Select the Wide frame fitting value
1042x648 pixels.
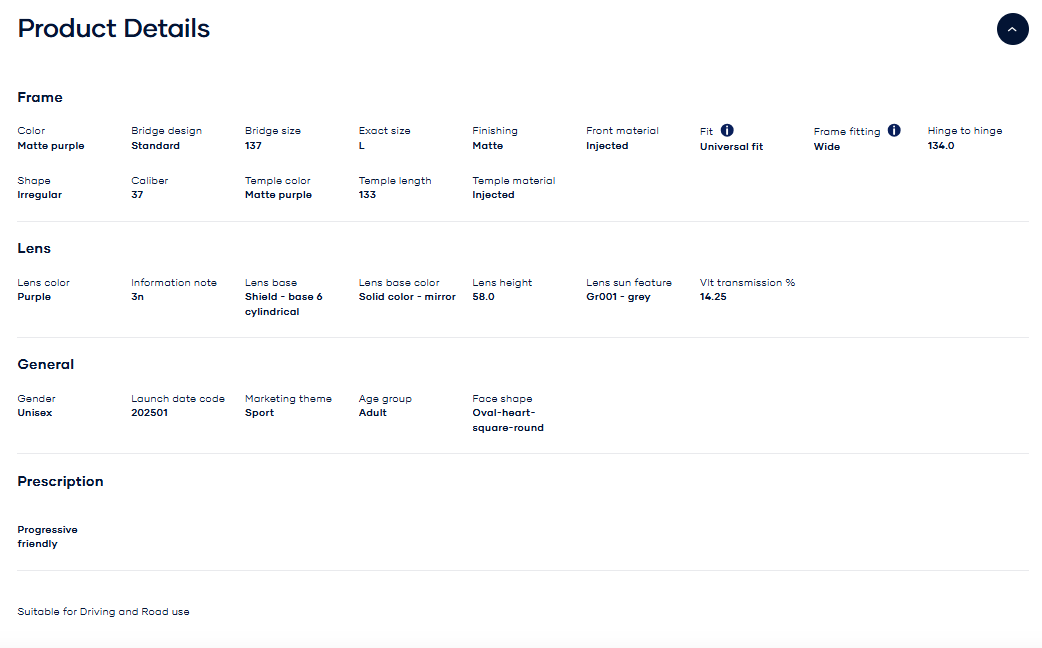pyautogui.click(x=826, y=147)
